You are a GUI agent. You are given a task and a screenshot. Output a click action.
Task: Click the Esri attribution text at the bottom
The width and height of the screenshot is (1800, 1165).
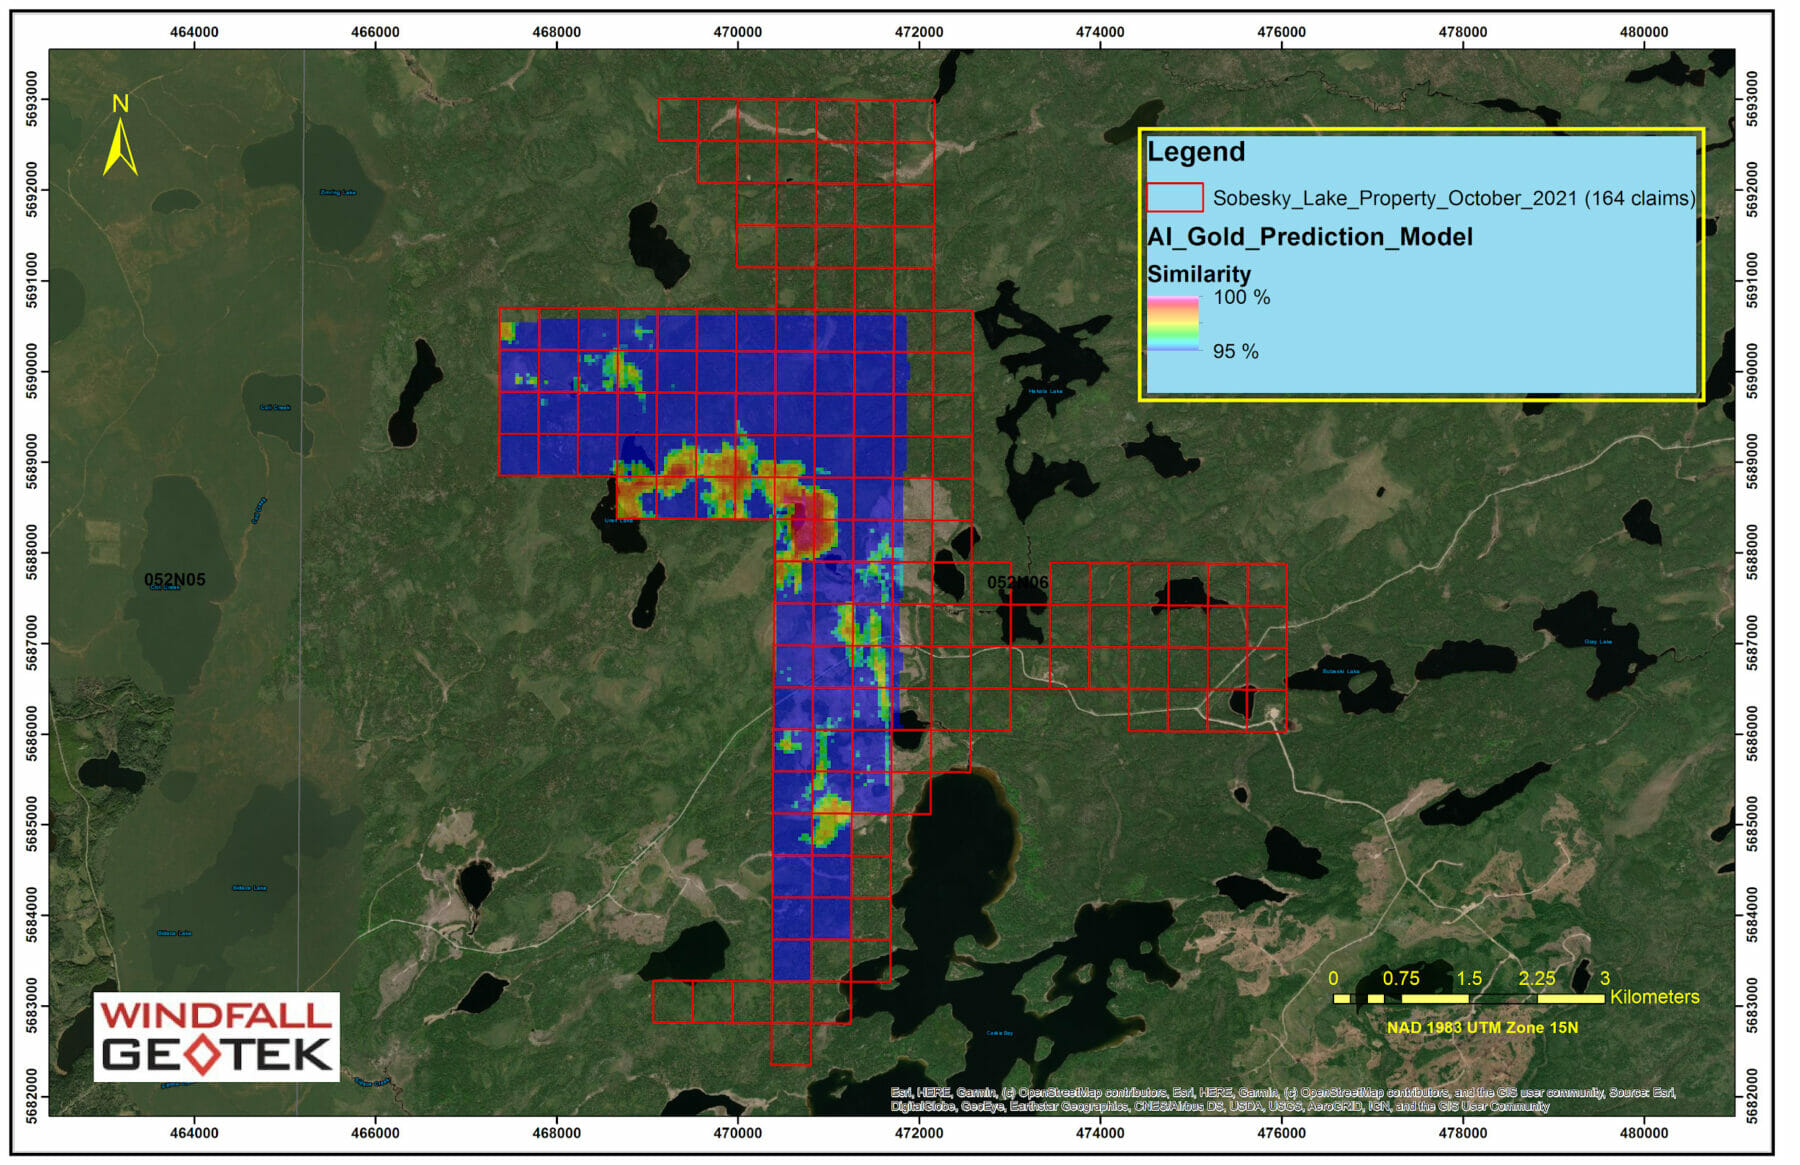(x=1282, y=1099)
